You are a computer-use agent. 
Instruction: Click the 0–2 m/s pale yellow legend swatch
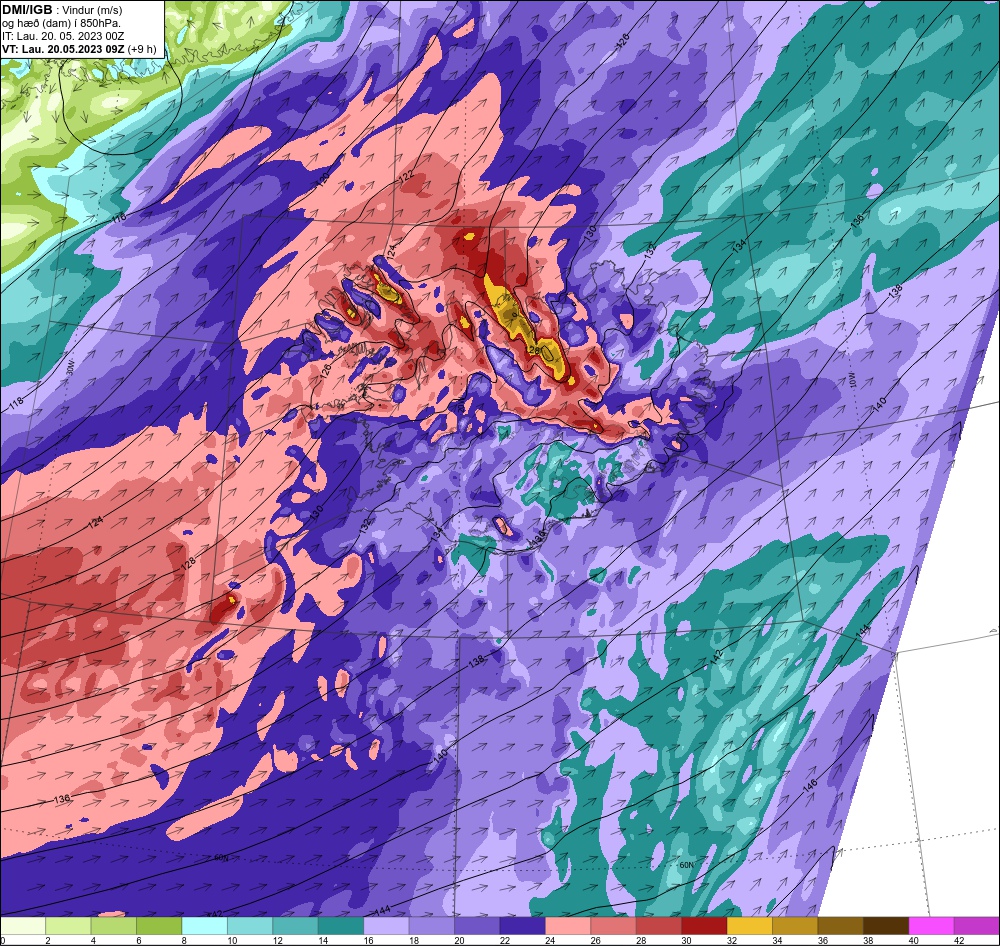click(x=23, y=926)
